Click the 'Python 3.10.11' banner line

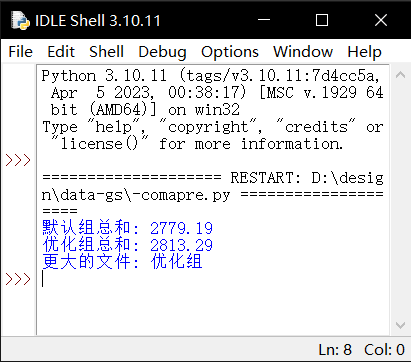211,76
